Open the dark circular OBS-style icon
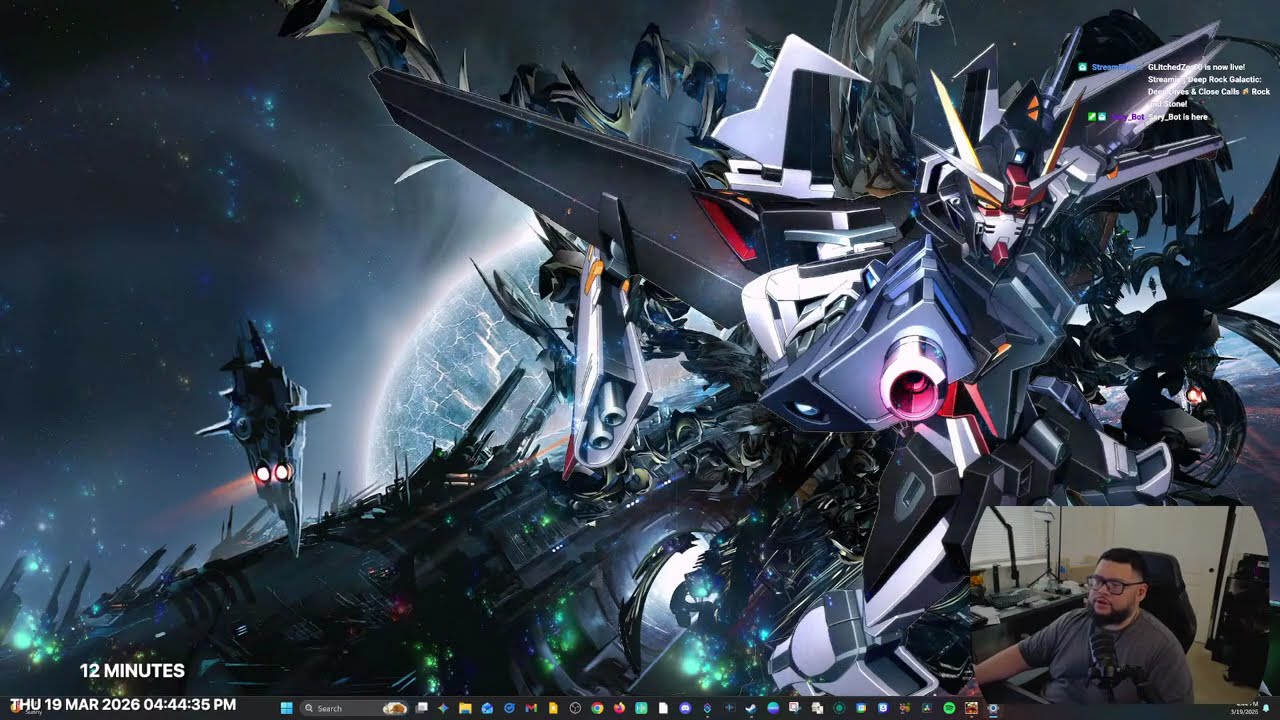Viewport: 1280px width, 720px height. (x=575, y=708)
